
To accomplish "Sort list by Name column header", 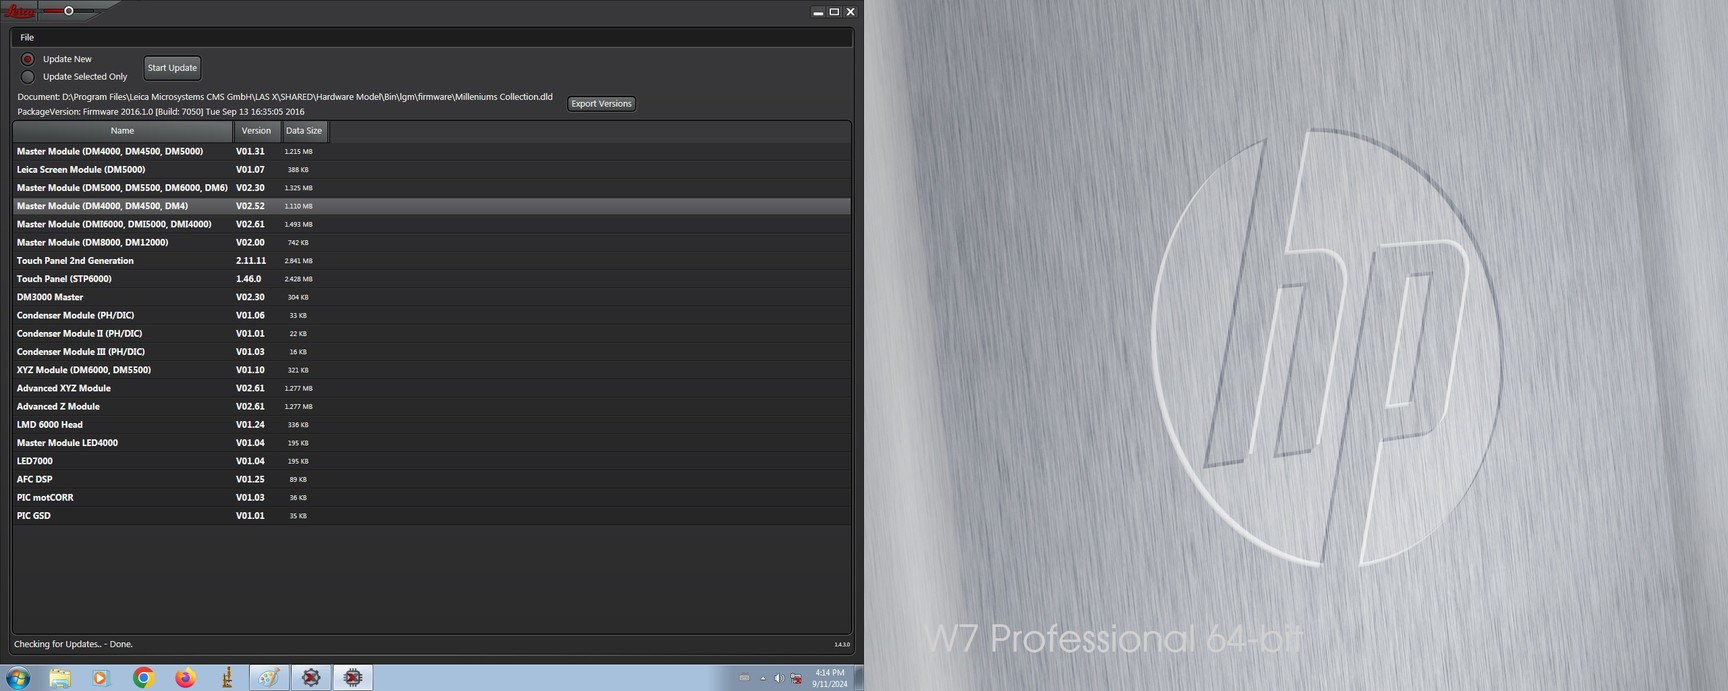I will pos(122,131).
